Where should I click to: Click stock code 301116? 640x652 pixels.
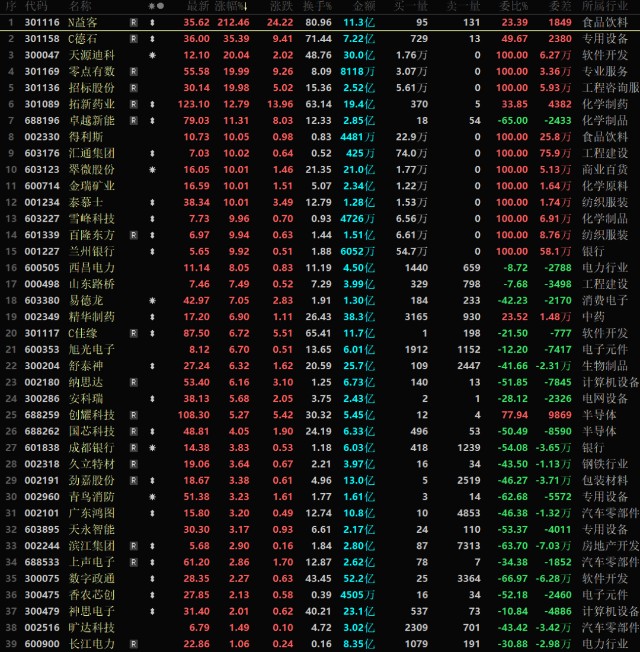pyautogui.click(x=42, y=22)
